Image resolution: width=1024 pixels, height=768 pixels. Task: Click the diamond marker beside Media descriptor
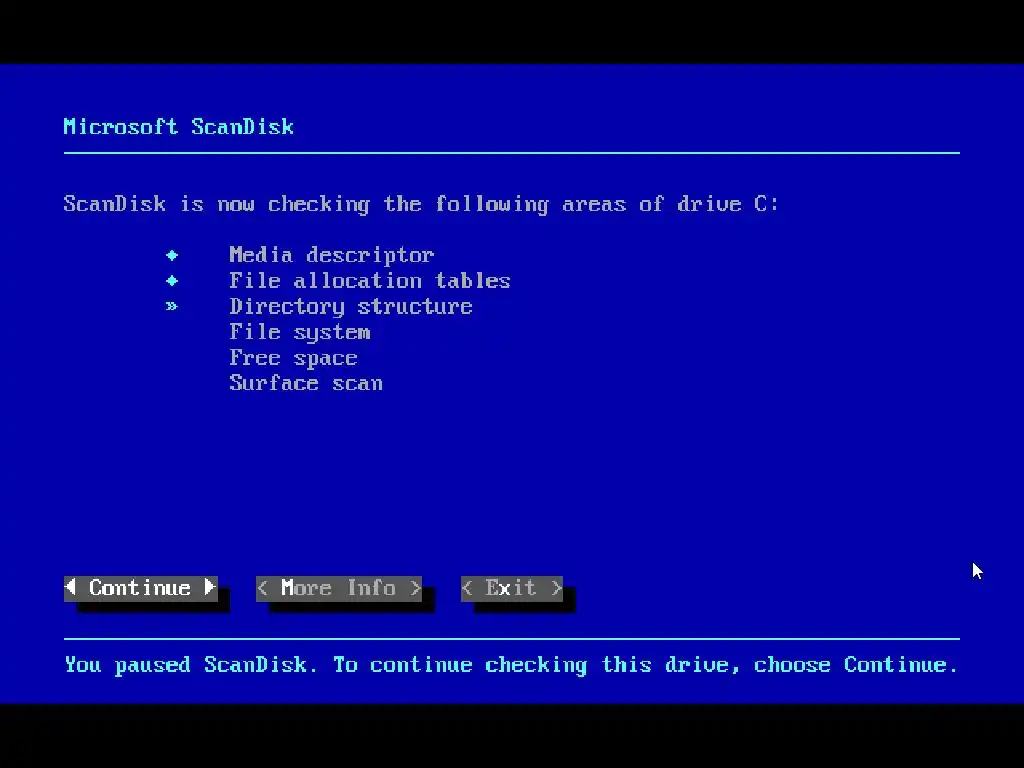(x=172, y=255)
